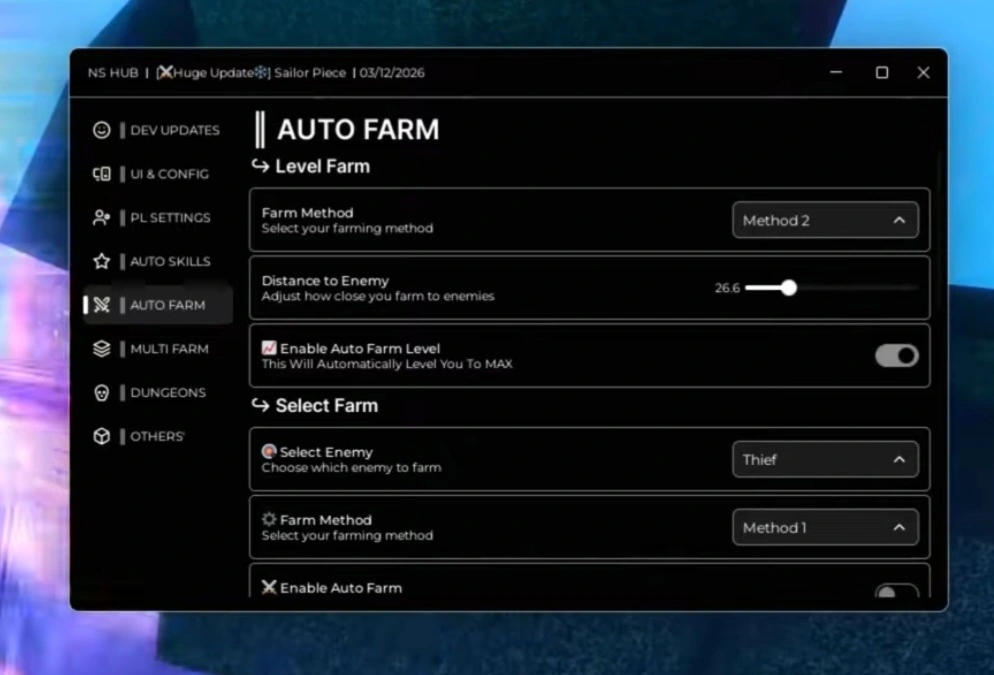994x675 pixels.
Task: Go to the PL SETTINGS tab
Action: coord(158,217)
